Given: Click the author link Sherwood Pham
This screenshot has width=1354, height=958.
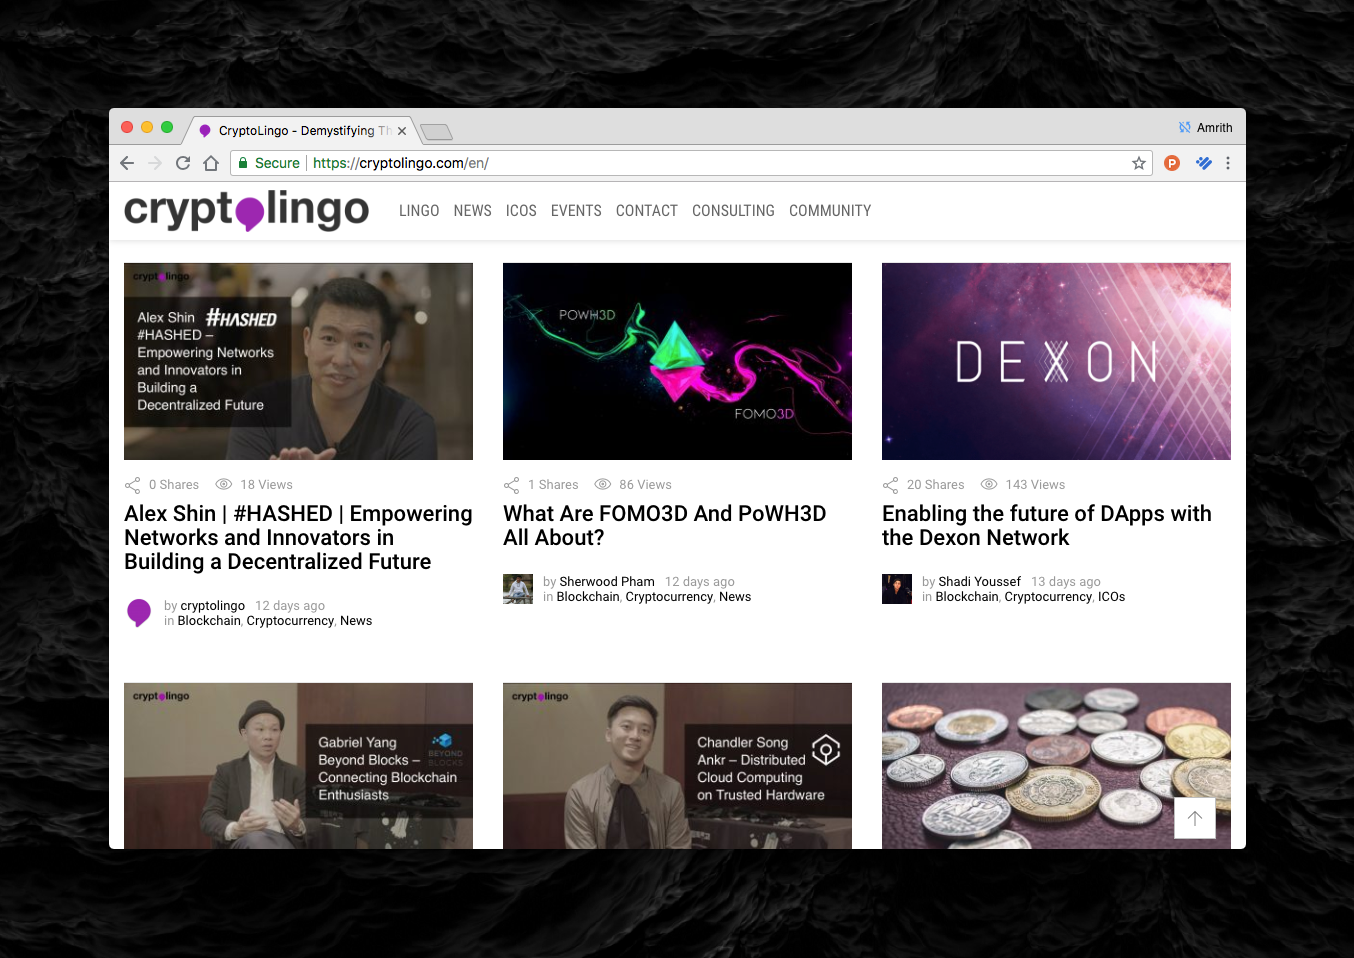Looking at the screenshot, I should point(607,582).
